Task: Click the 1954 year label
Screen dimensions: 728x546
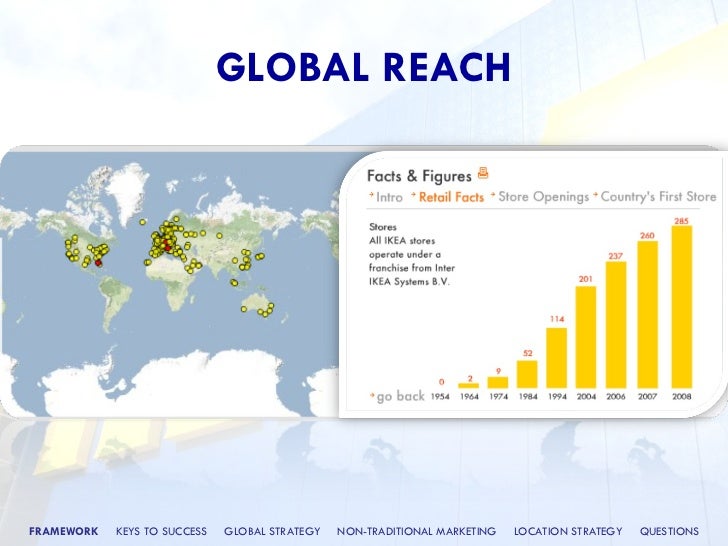Action: [440, 396]
